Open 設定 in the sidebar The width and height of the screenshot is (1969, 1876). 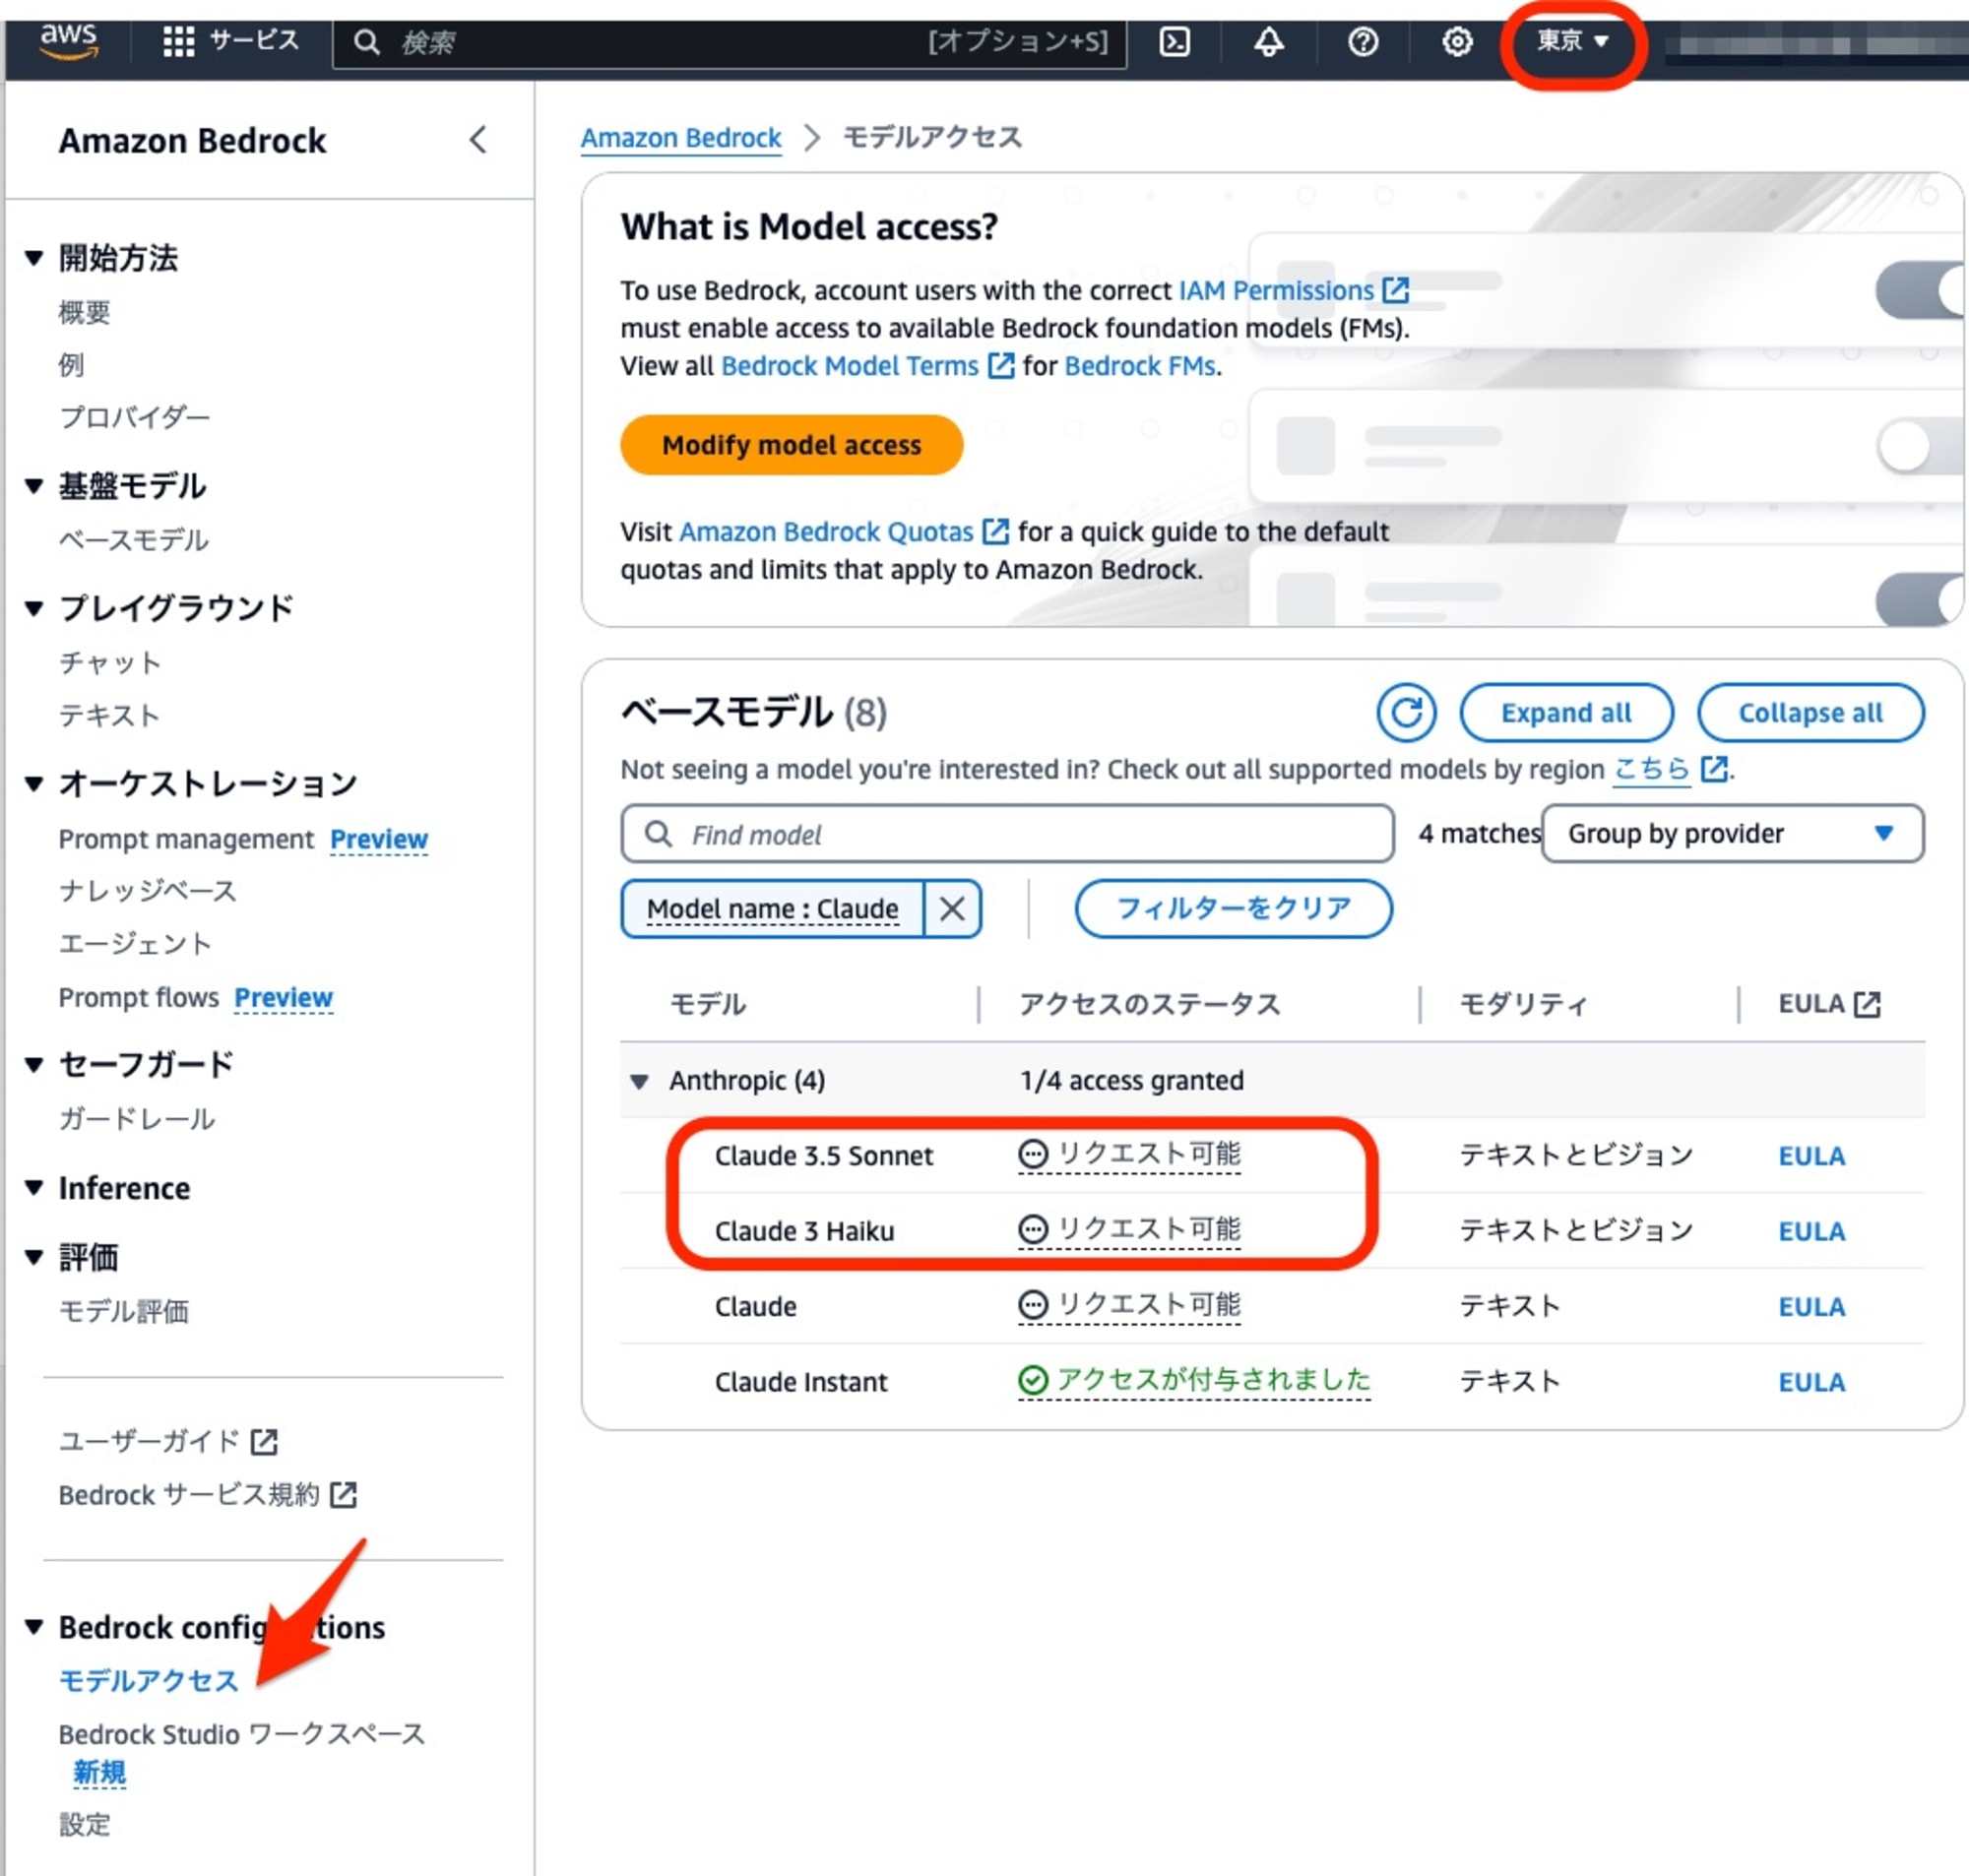[84, 1824]
